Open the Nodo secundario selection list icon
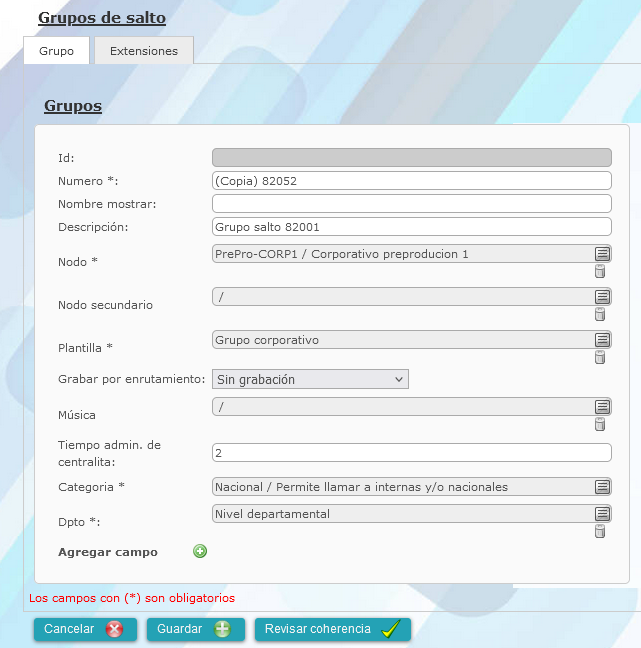The height and width of the screenshot is (648, 641). point(602,297)
